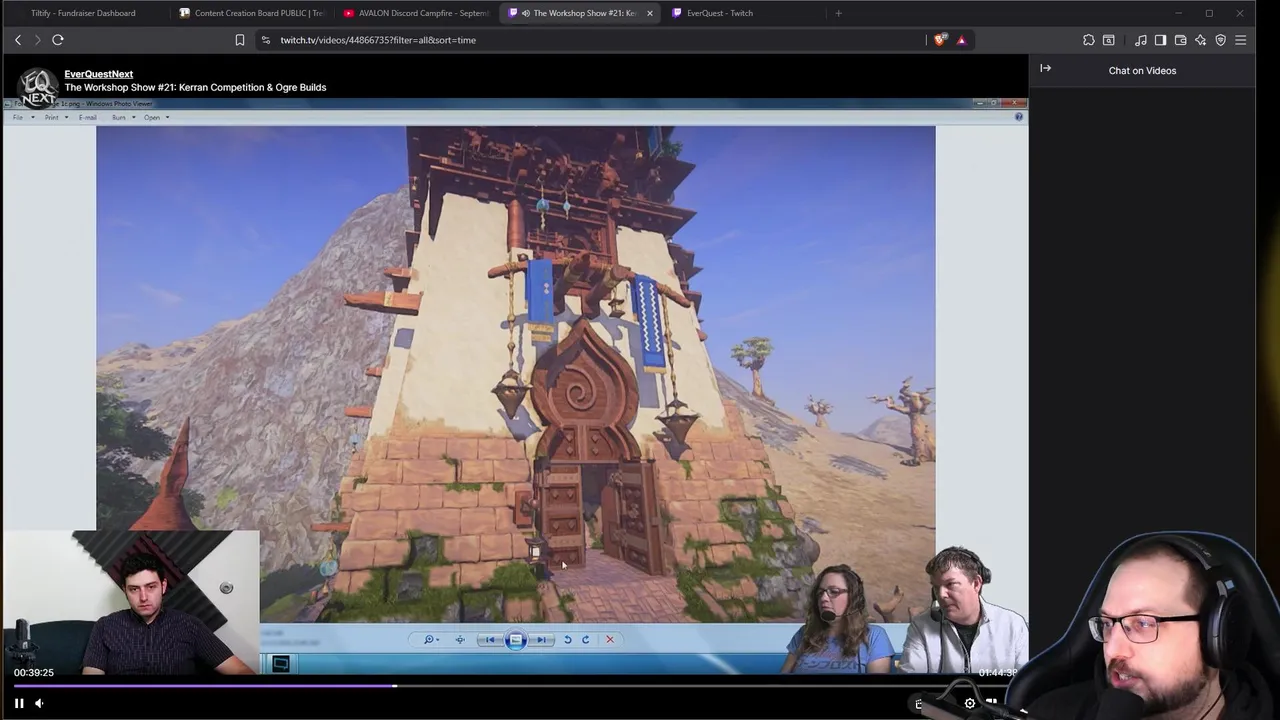Click the EQ Next channel avatar logo
This screenshot has height=720, width=1280.
(x=38, y=87)
